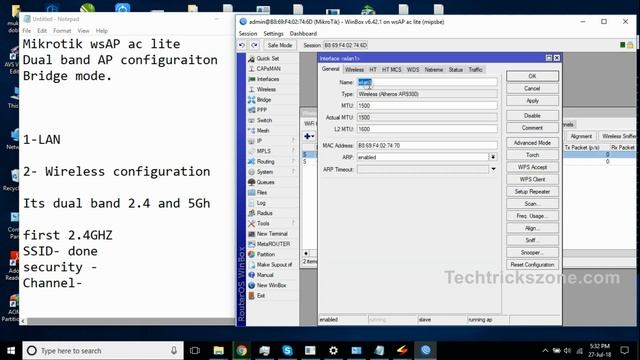Click the Comment button
The width and height of the screenshot is (640, 360).
(x=532, y=128)
